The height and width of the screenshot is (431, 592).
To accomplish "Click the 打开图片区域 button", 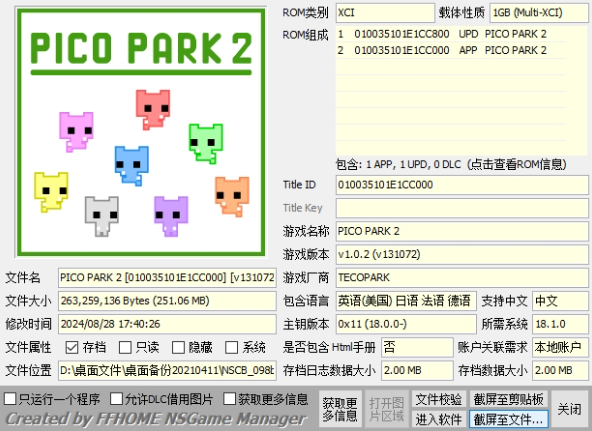I will pyautogui.click(x=386, y=409).
